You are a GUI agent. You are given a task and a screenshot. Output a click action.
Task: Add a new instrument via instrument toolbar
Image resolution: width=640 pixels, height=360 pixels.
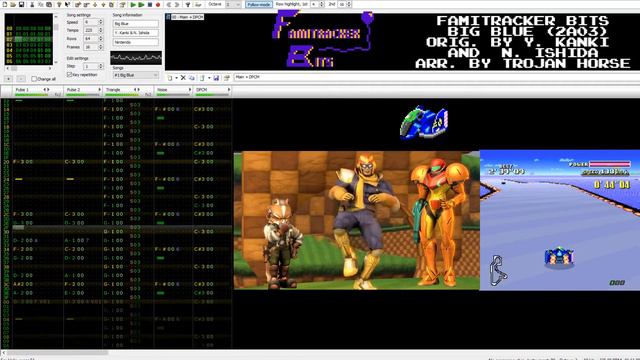pyautogui.click(x=169, y=78)
